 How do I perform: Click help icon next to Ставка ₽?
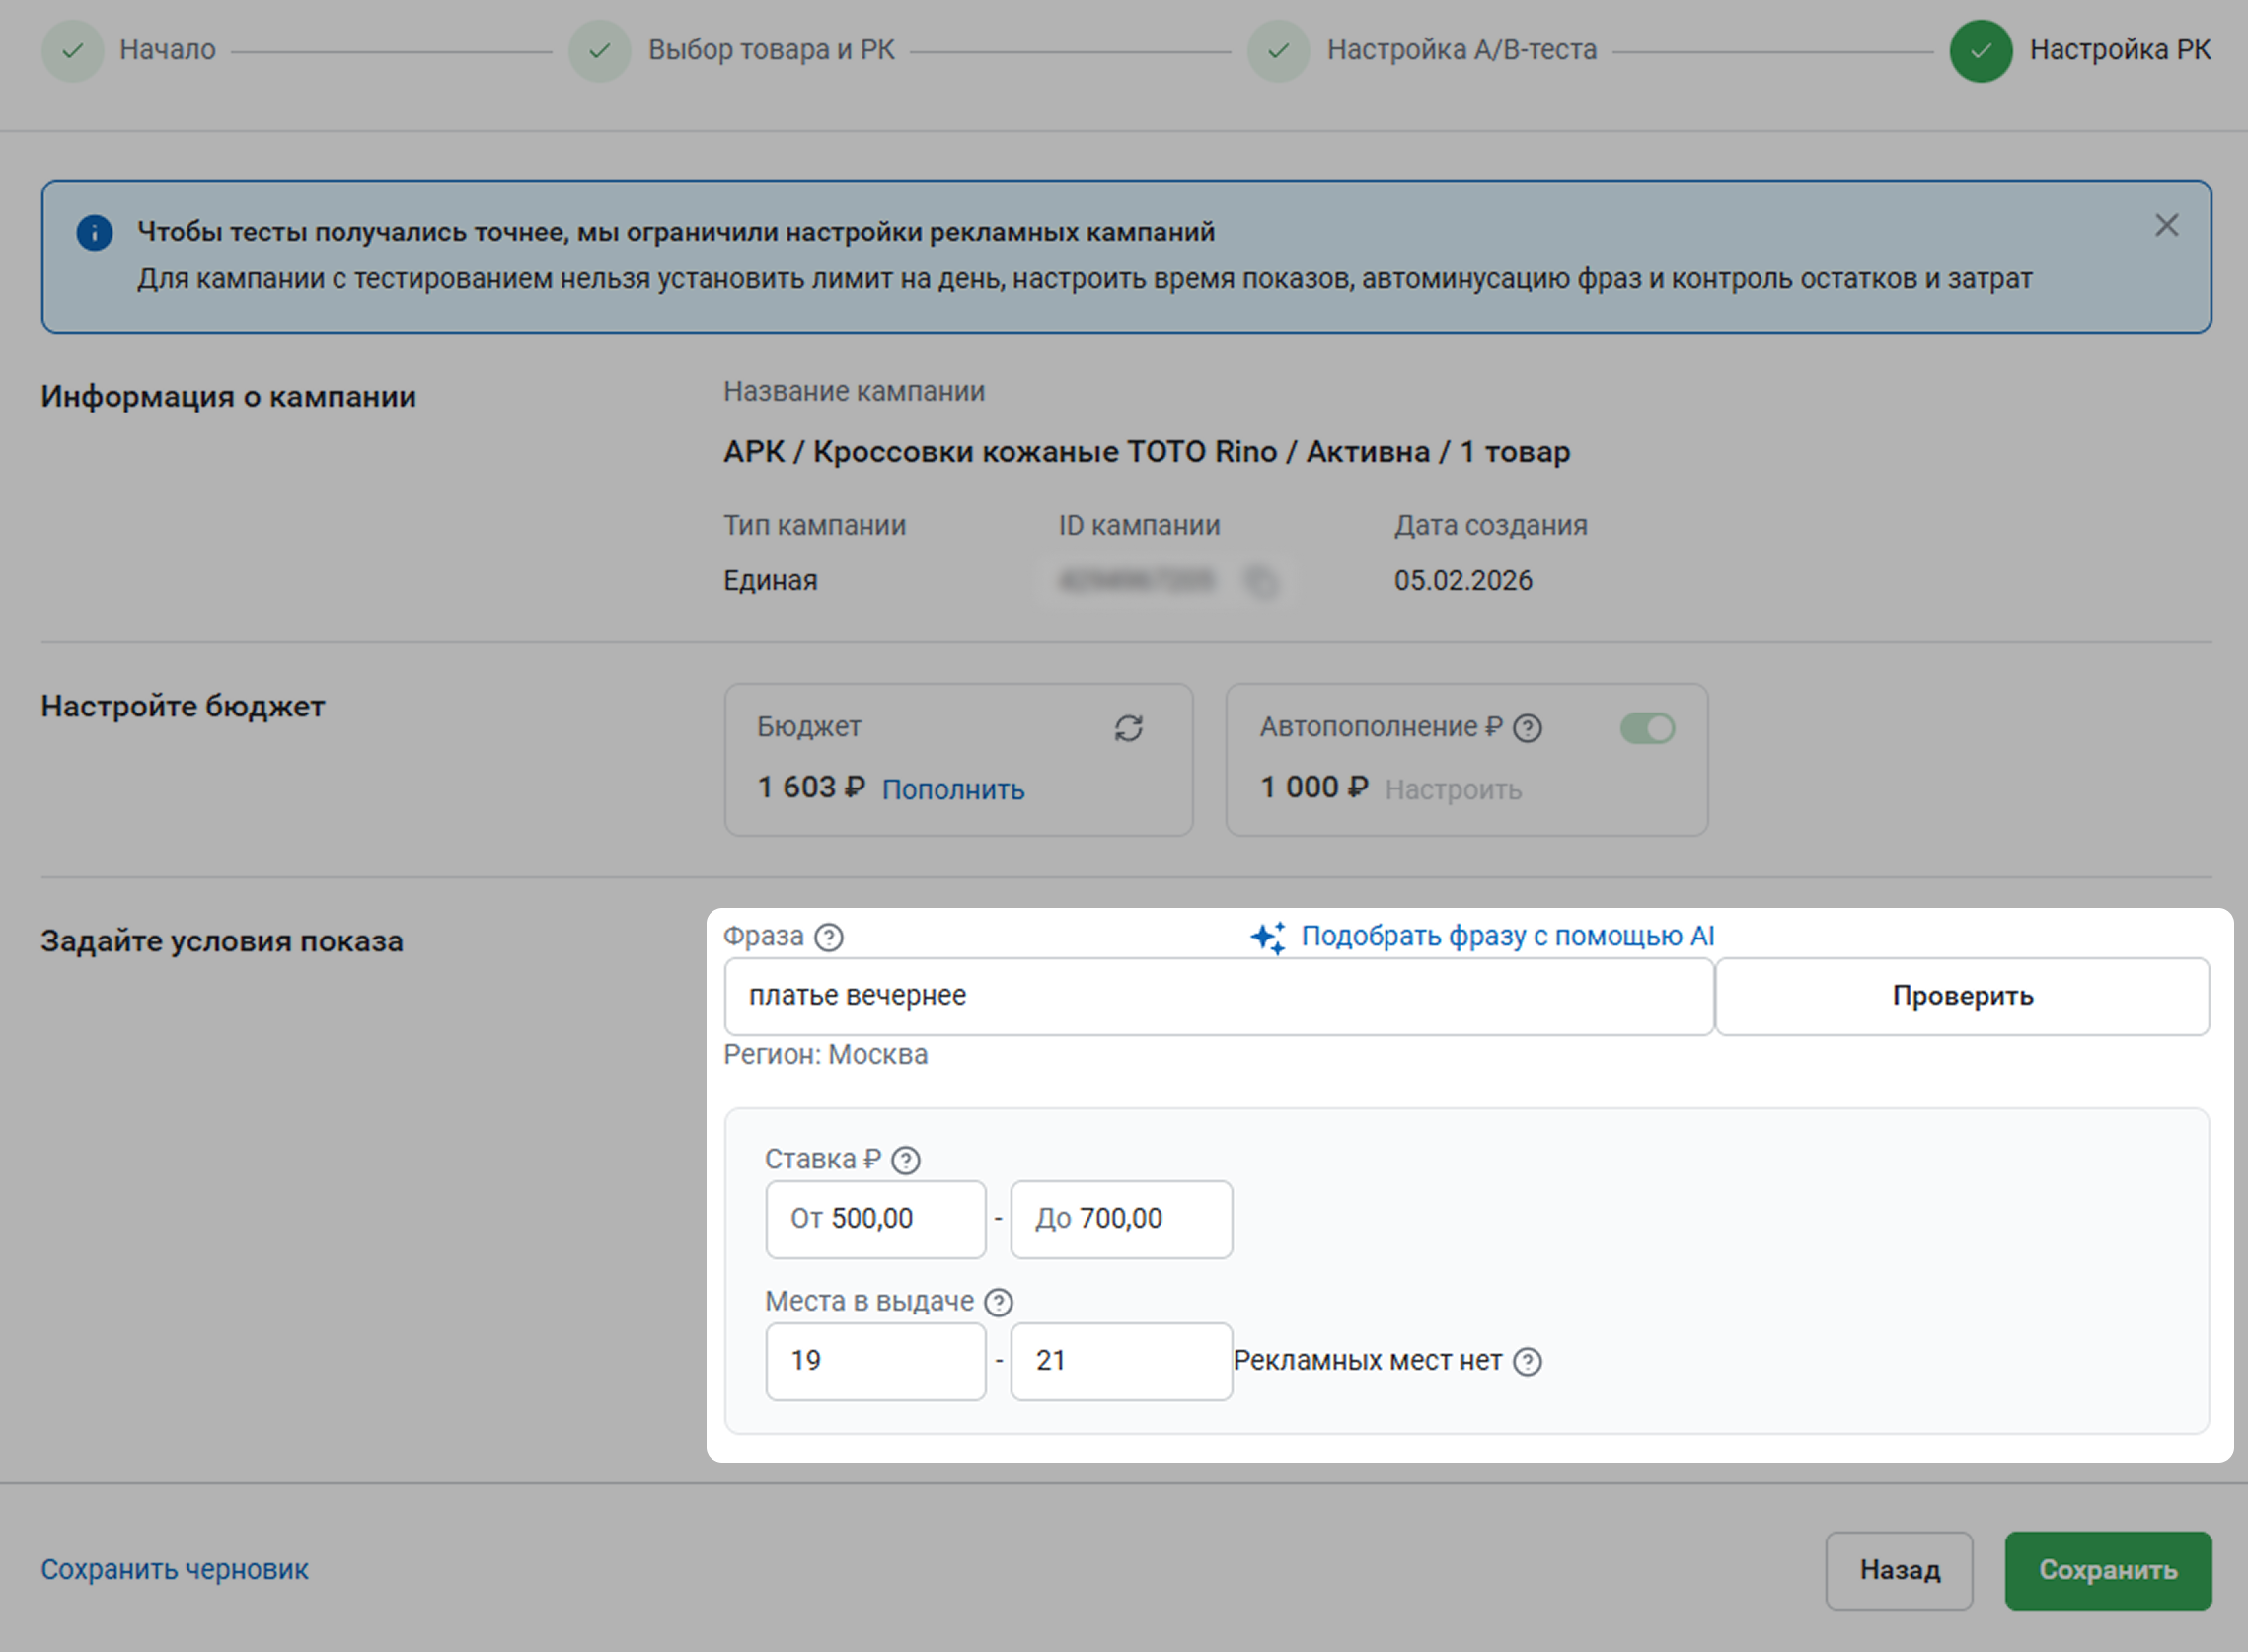pyautogui.click(x=905, y=1160)
